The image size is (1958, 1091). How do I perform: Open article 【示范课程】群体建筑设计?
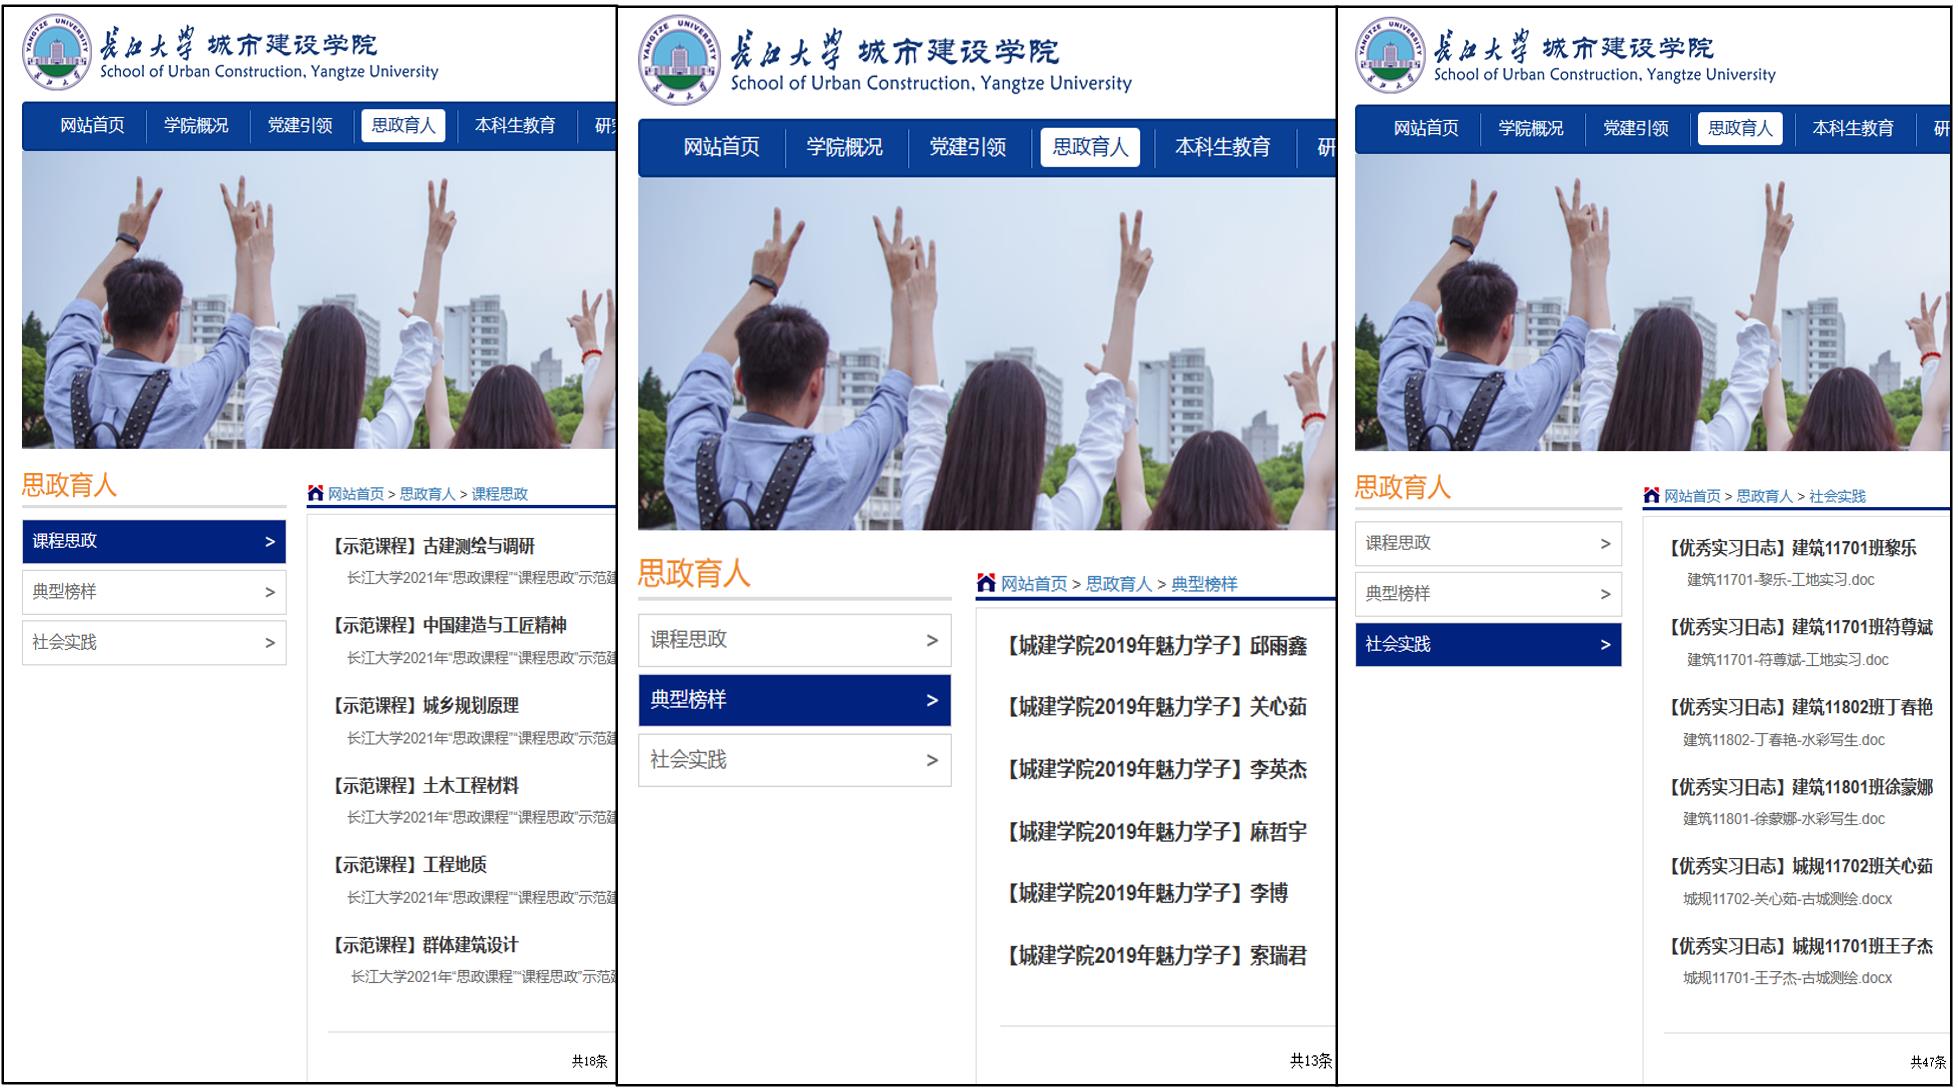coord(426,945)
